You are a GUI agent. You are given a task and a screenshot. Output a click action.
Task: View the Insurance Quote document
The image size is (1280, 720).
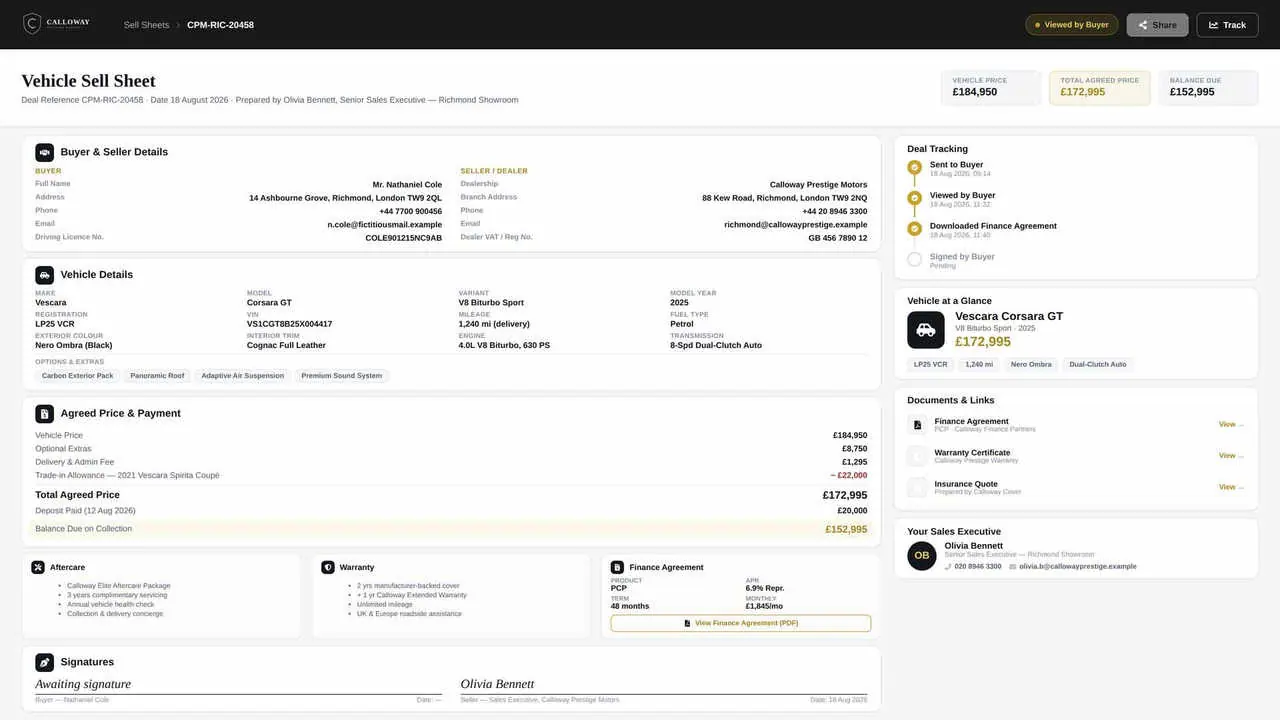(x=1231, y=487)
